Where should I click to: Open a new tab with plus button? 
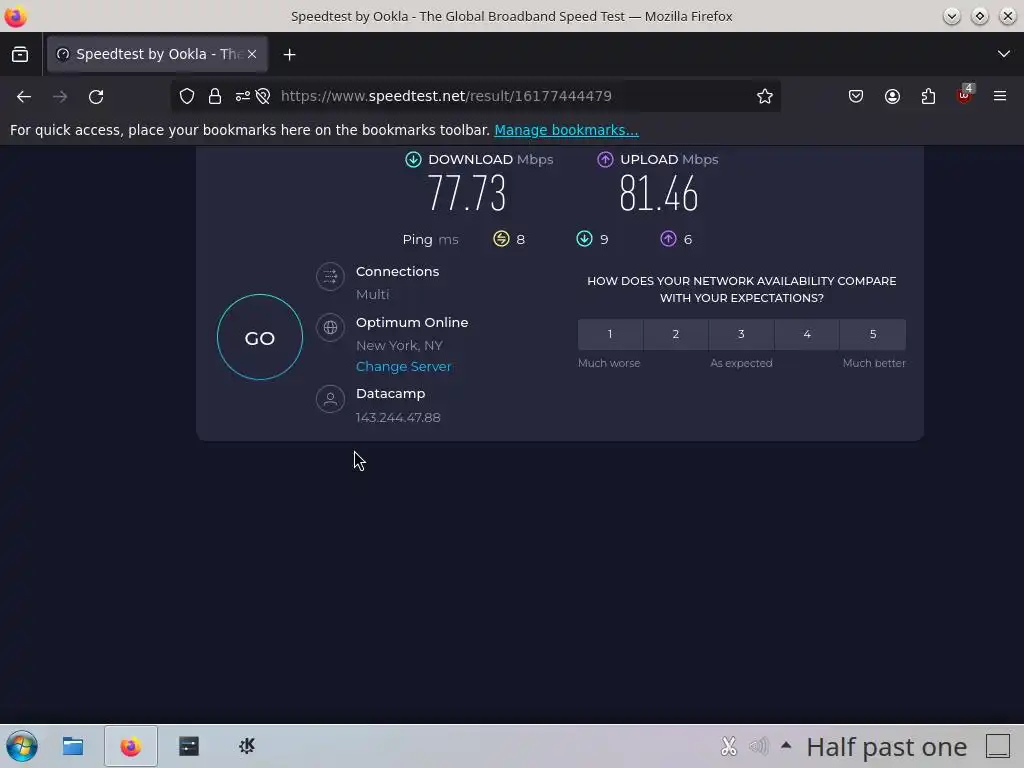click(x=289, y=55)
